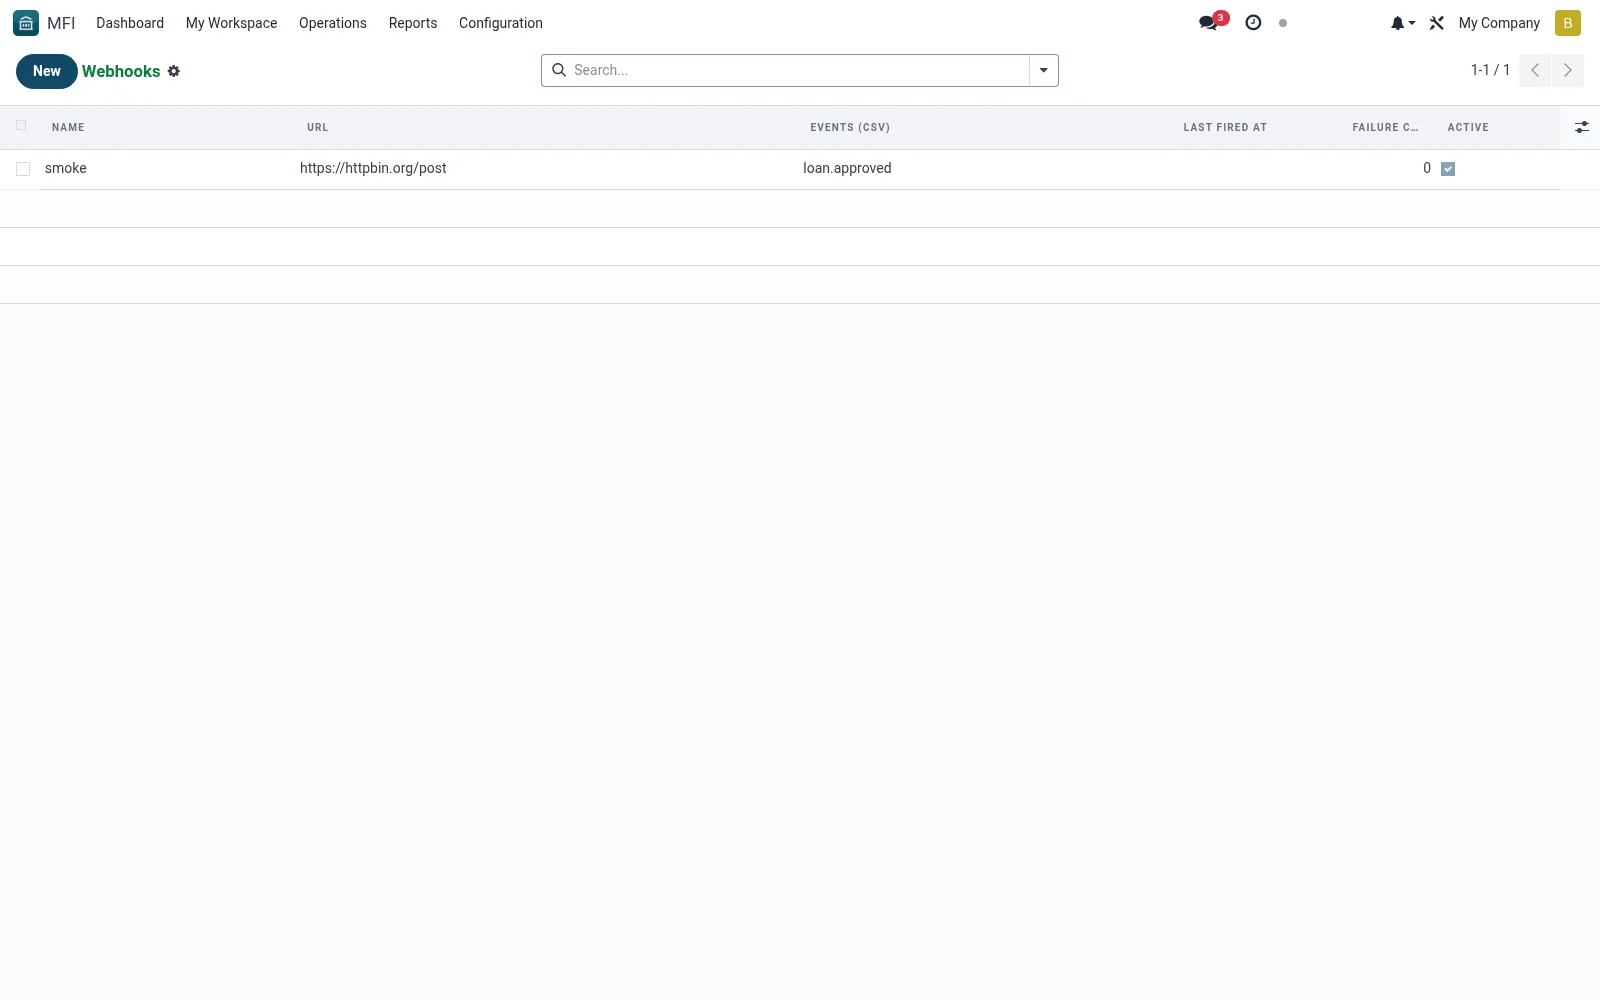Sort by Active column header
This screenshot has height=1000, width=1600.
pyautogui.click(x=1468, y=127)
